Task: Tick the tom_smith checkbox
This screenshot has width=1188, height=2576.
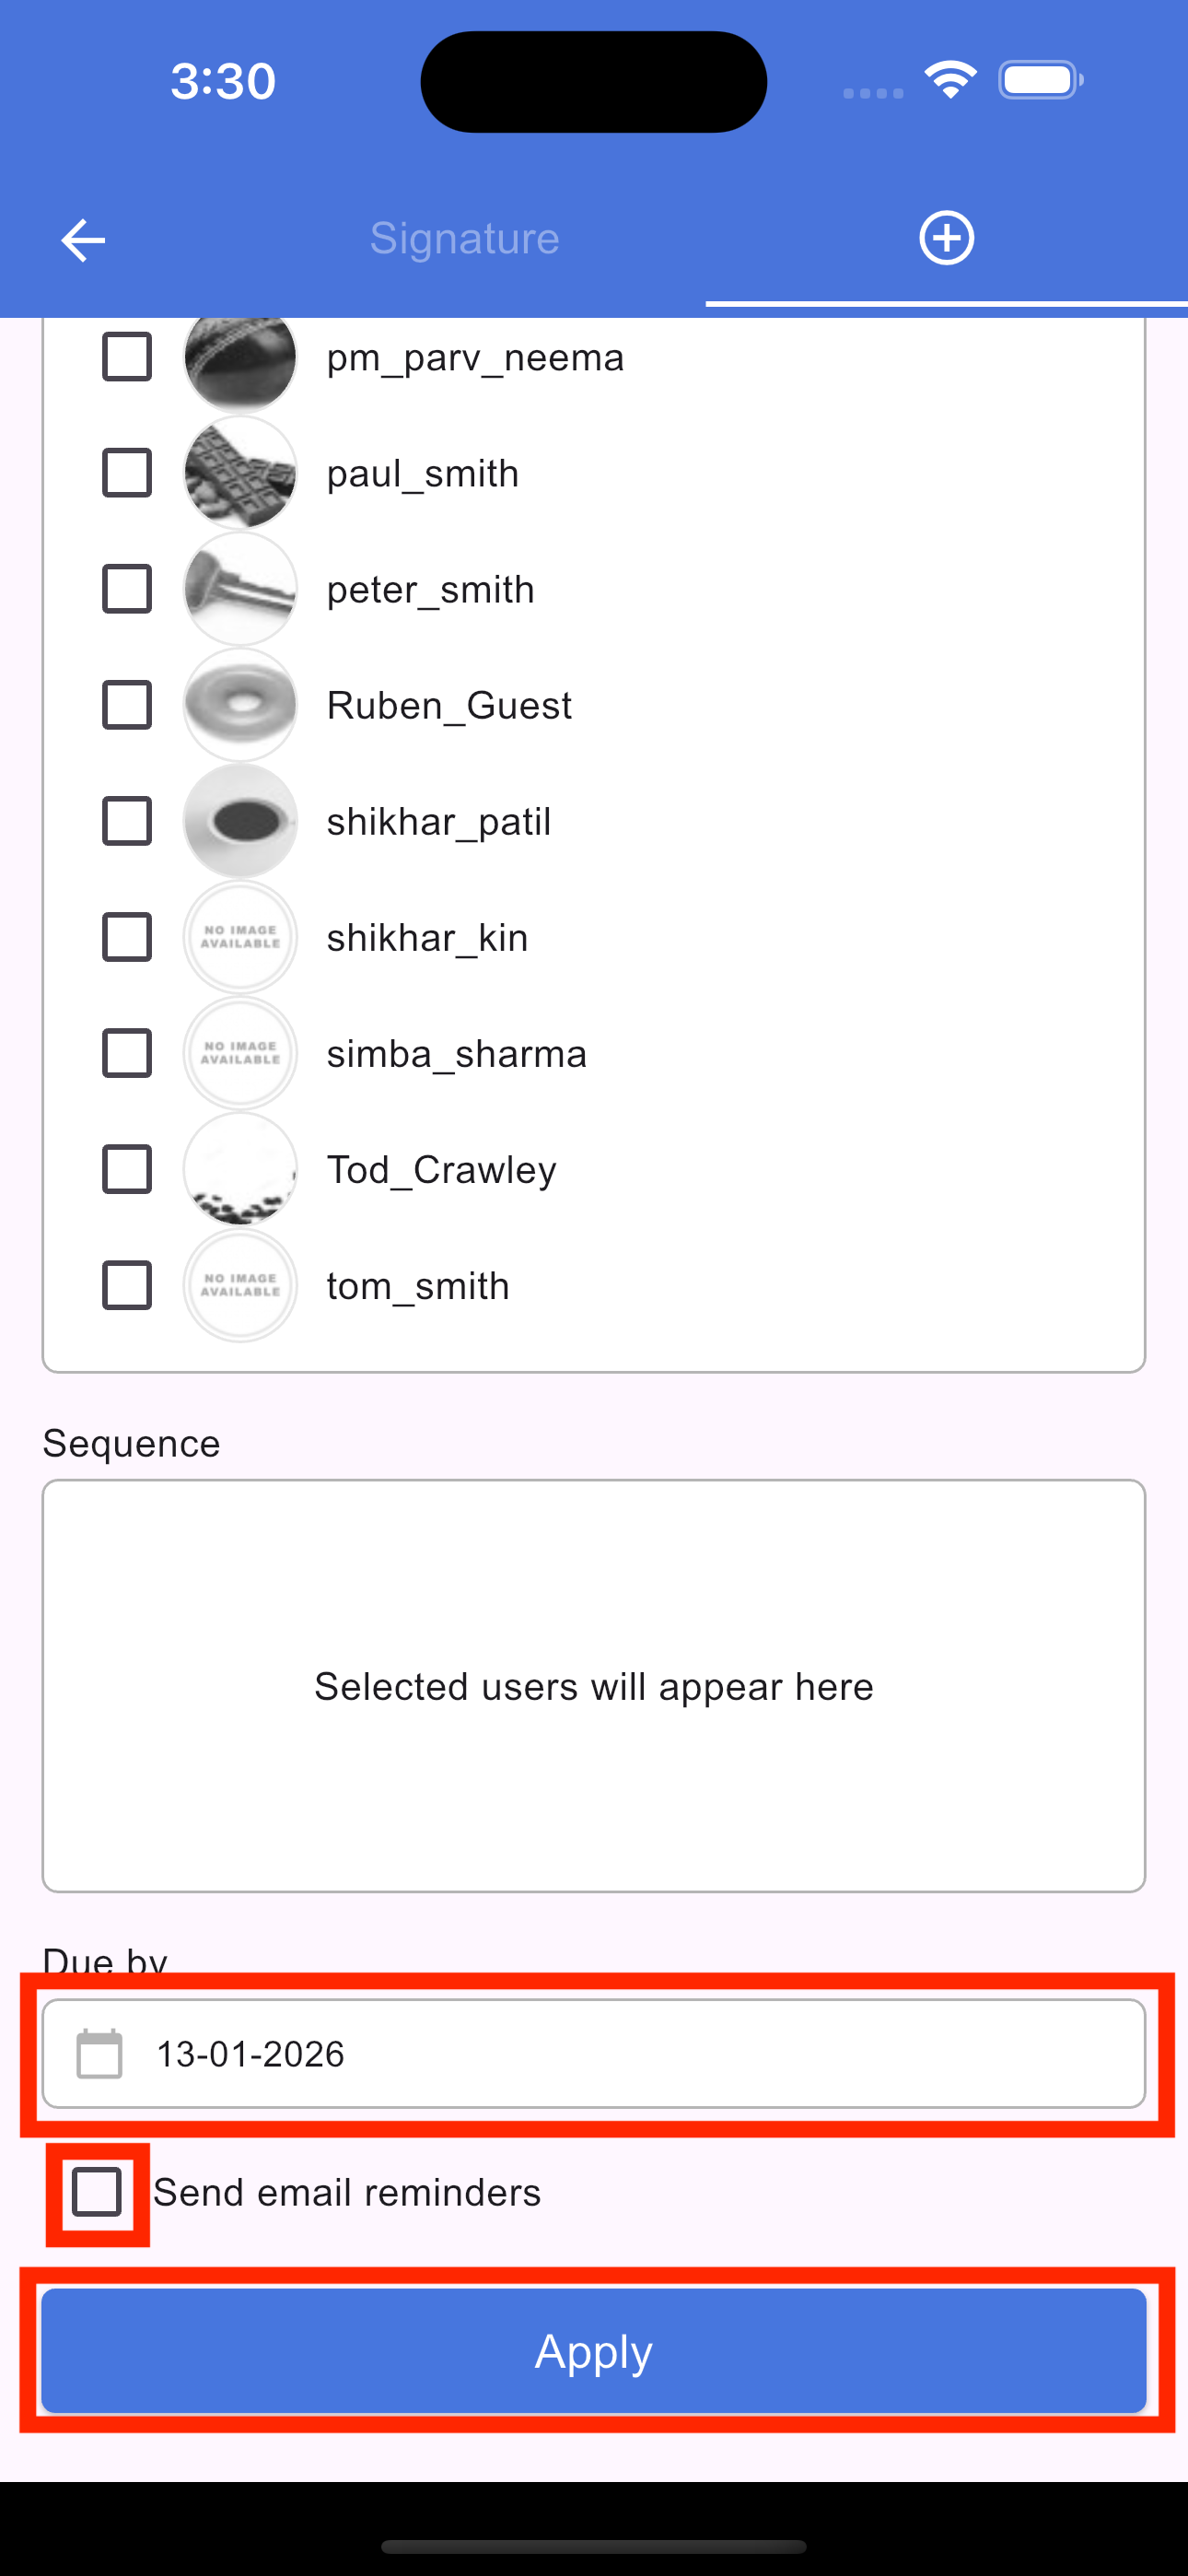Action: point(127,1285)
